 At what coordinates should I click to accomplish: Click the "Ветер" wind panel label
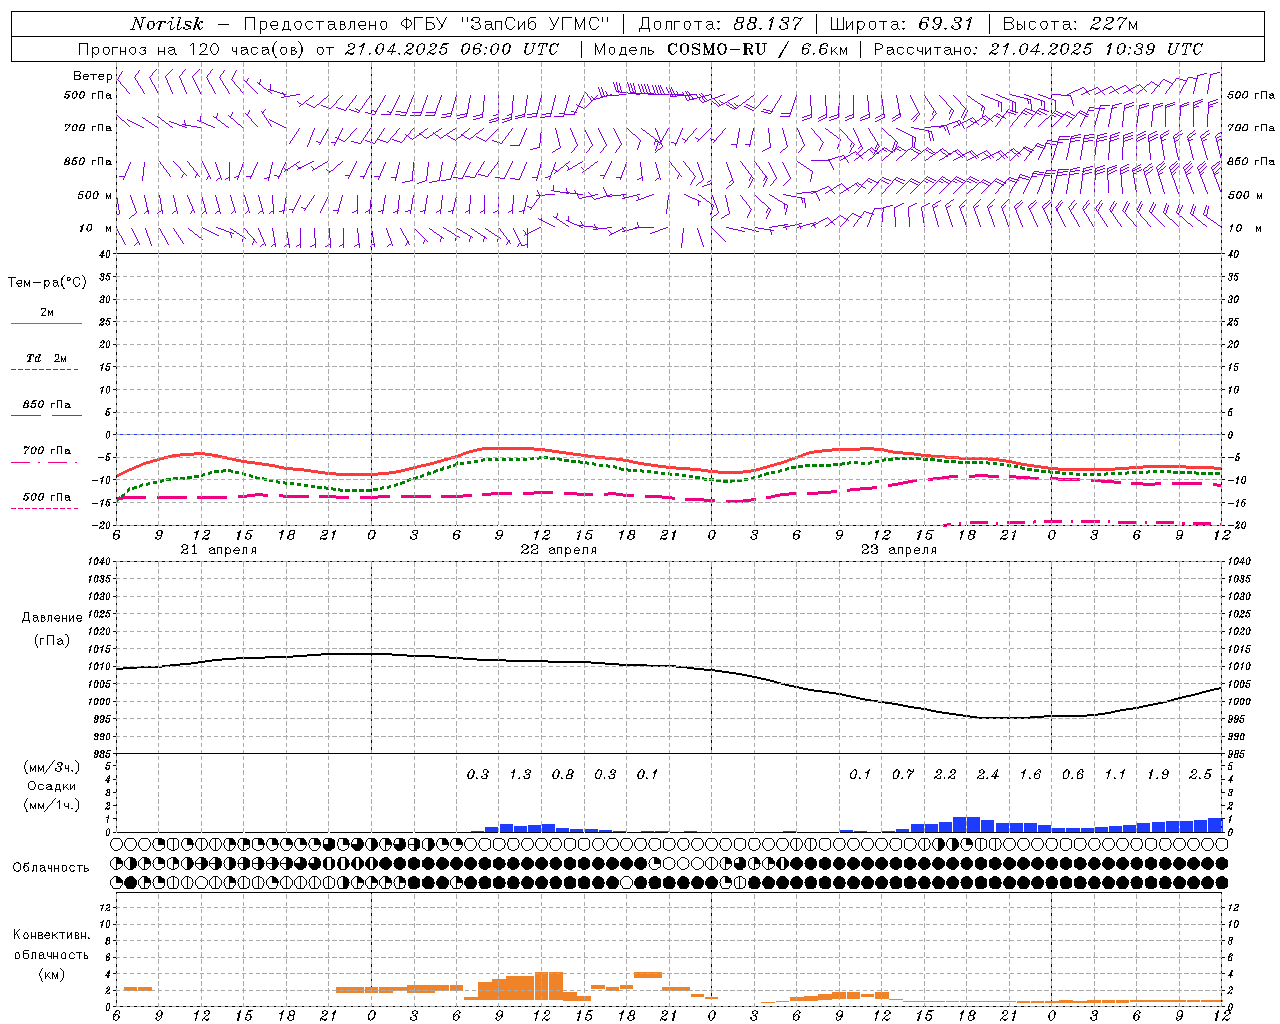click(x=93, y=76)
